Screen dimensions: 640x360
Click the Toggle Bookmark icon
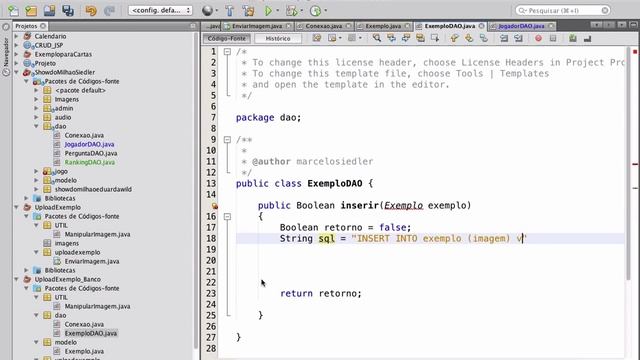[x=483, y=38]
